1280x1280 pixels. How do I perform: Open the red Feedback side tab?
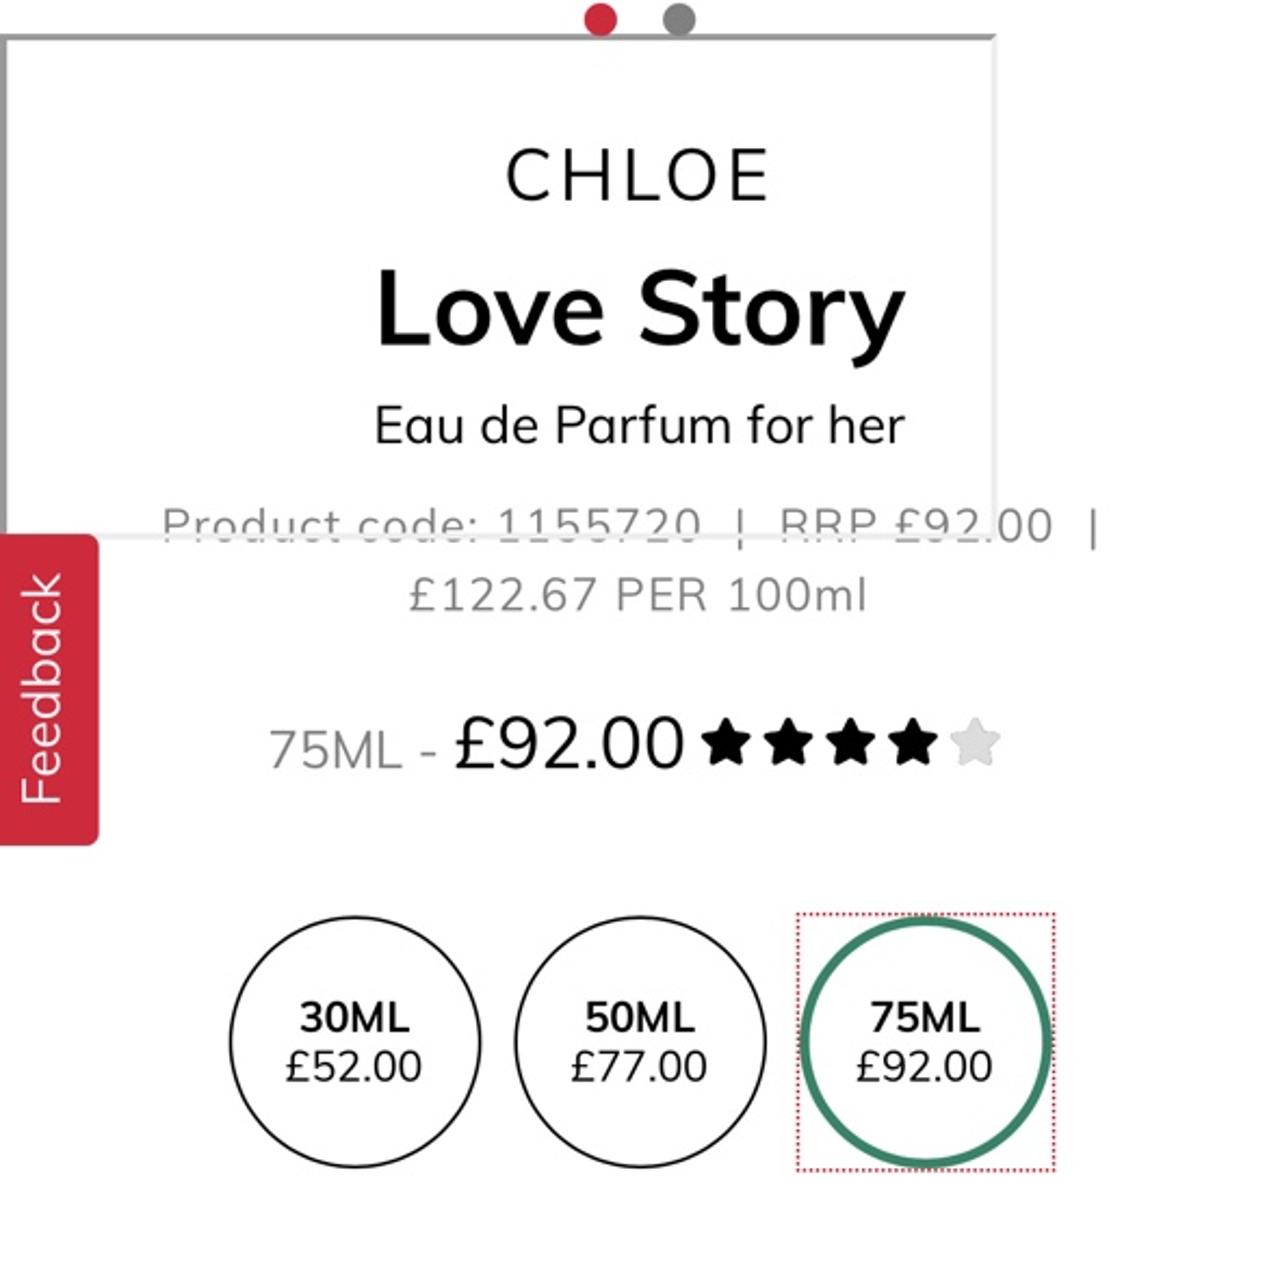(48, 689)
